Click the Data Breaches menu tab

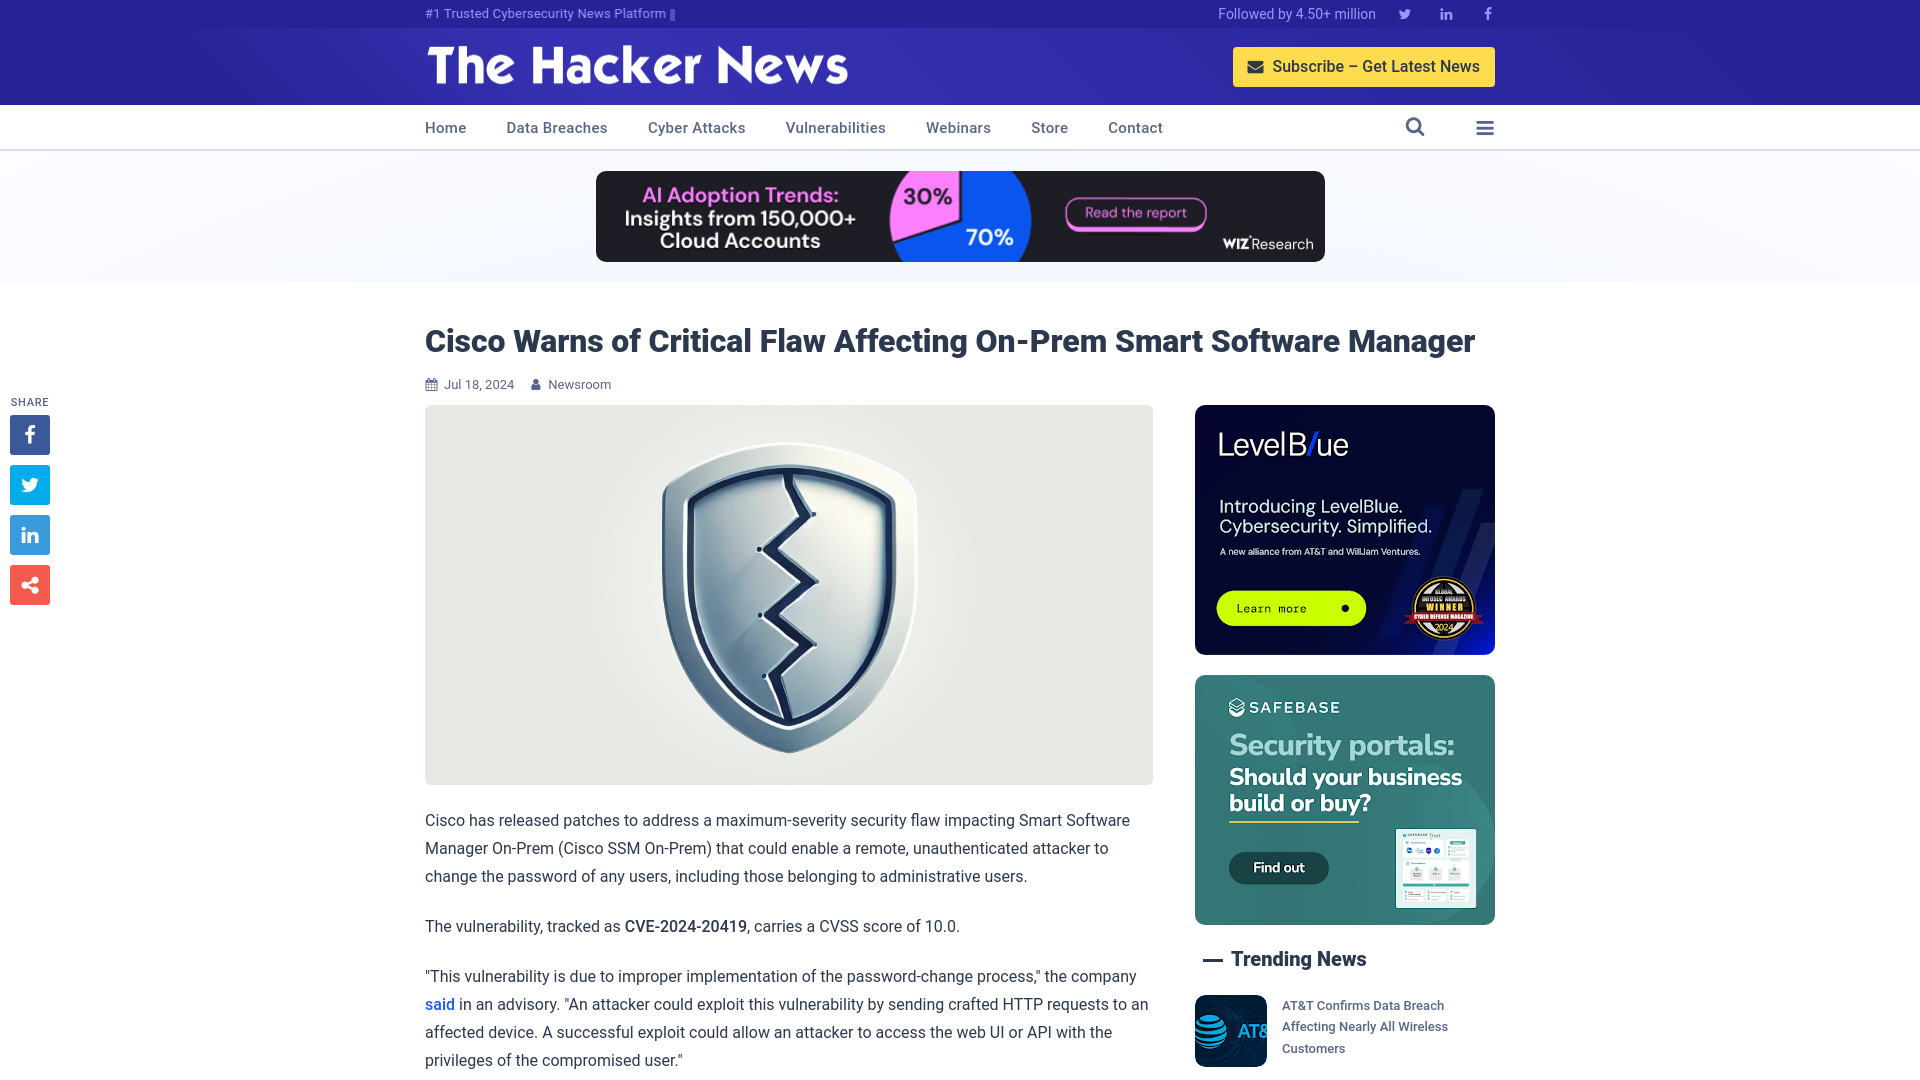tap(556, 127)
